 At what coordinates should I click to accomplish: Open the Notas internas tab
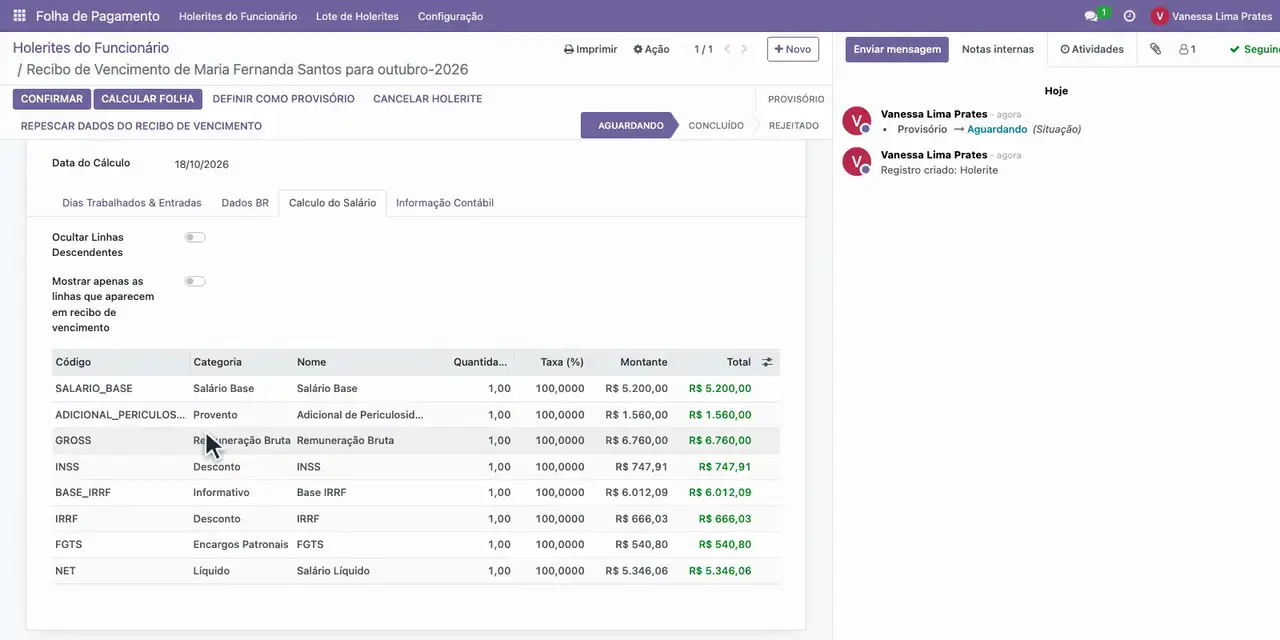(x=998, y=49)
